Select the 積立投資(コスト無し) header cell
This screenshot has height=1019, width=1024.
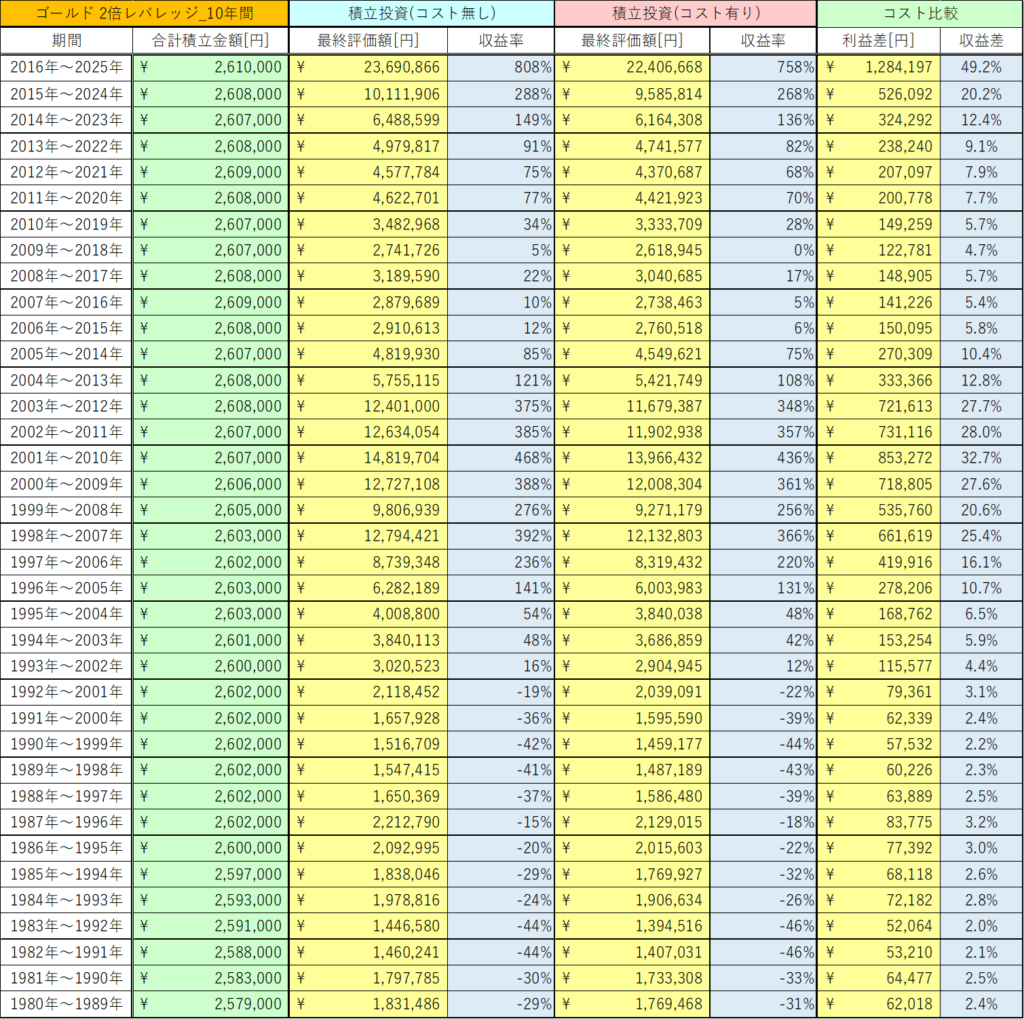[421, 14]
